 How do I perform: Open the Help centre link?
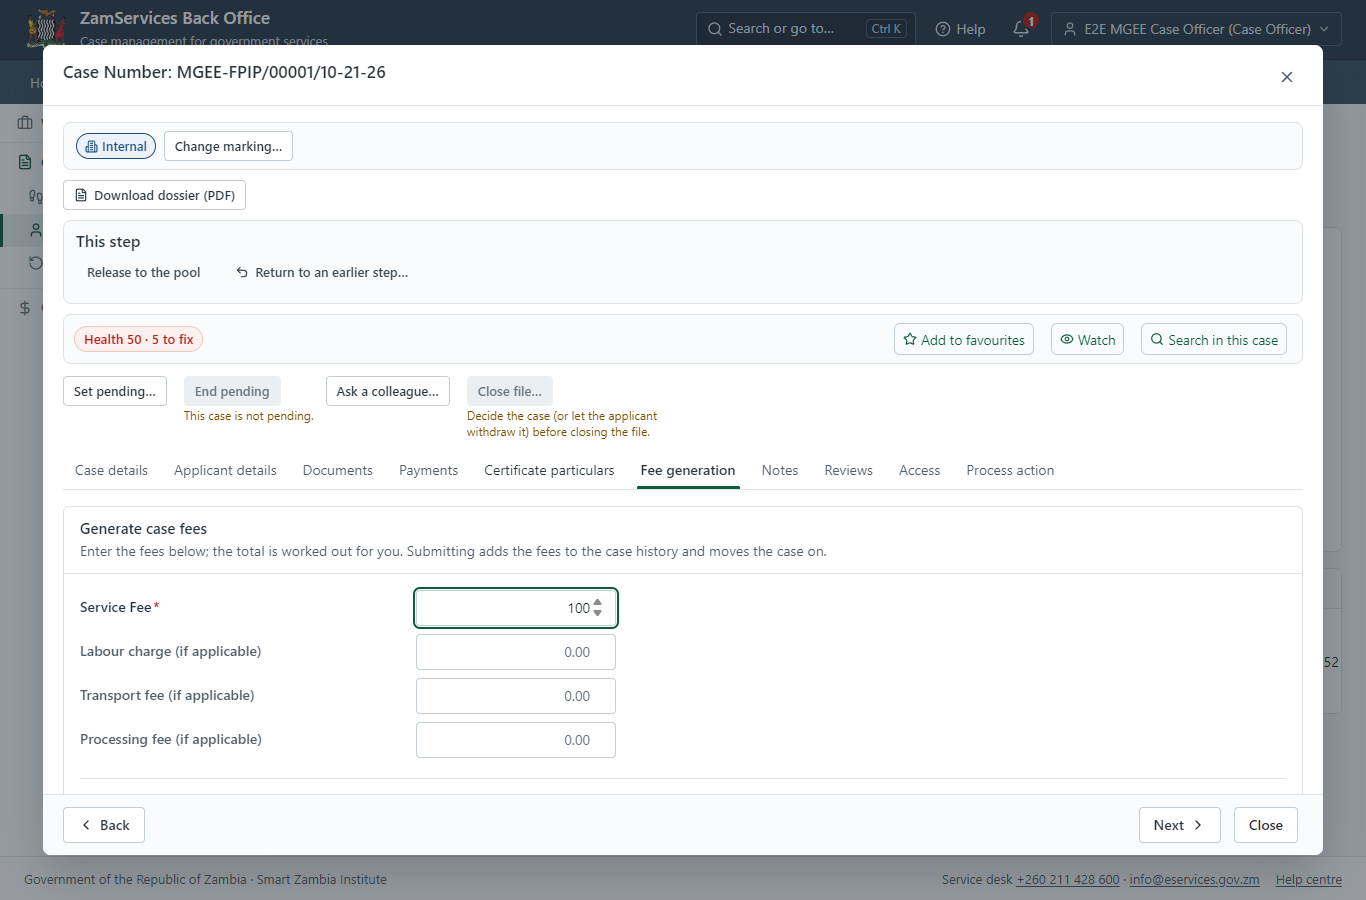(x=1309, y=880)
